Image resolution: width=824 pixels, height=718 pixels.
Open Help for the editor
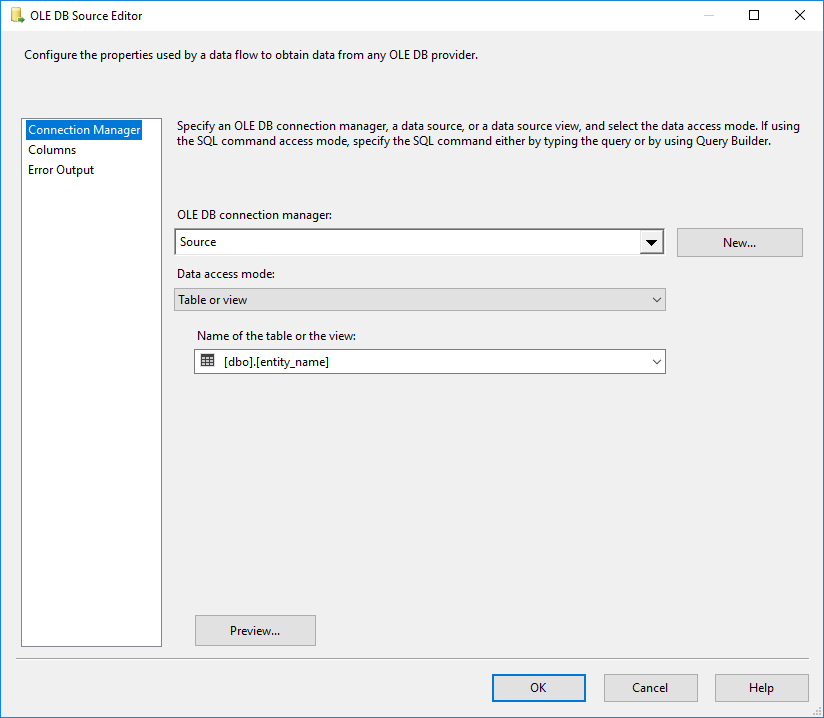point(761,688)
